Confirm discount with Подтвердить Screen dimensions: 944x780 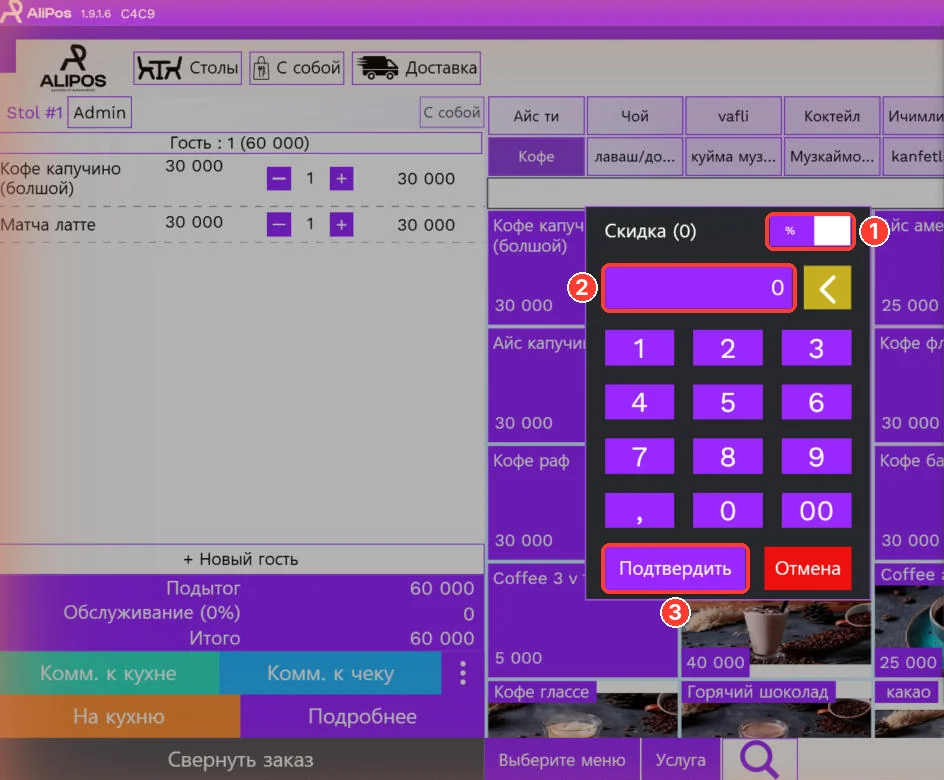(675, 568)
